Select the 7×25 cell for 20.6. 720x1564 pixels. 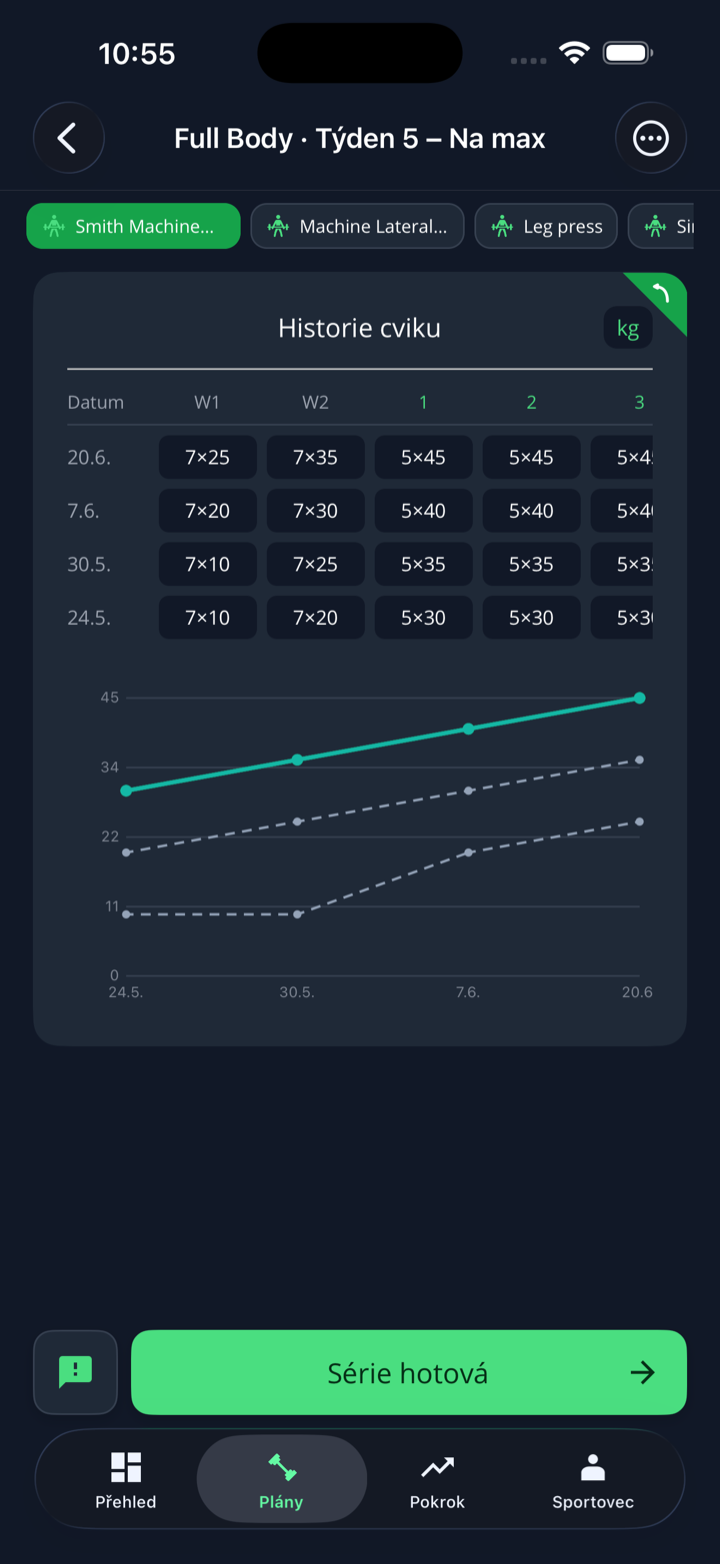(208, 457)
